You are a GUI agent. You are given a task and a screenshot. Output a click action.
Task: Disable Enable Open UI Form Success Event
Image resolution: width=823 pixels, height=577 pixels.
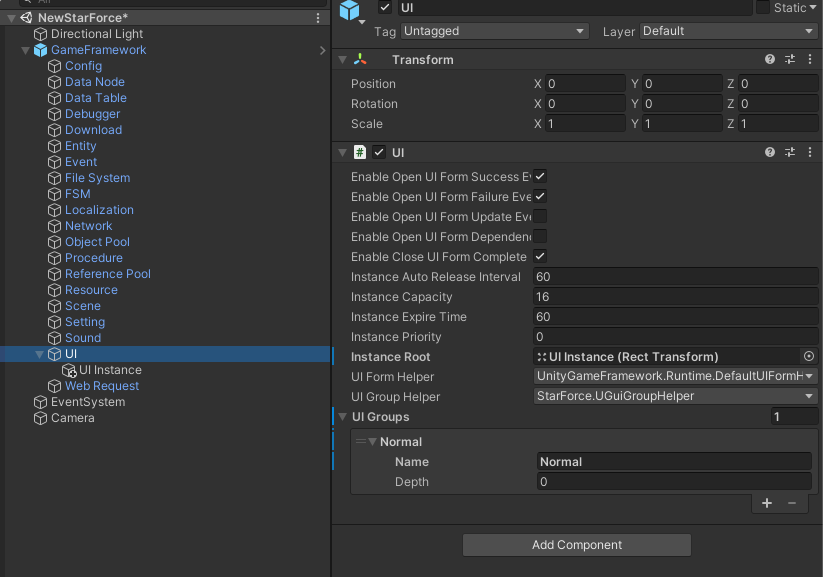click(540, 176)
